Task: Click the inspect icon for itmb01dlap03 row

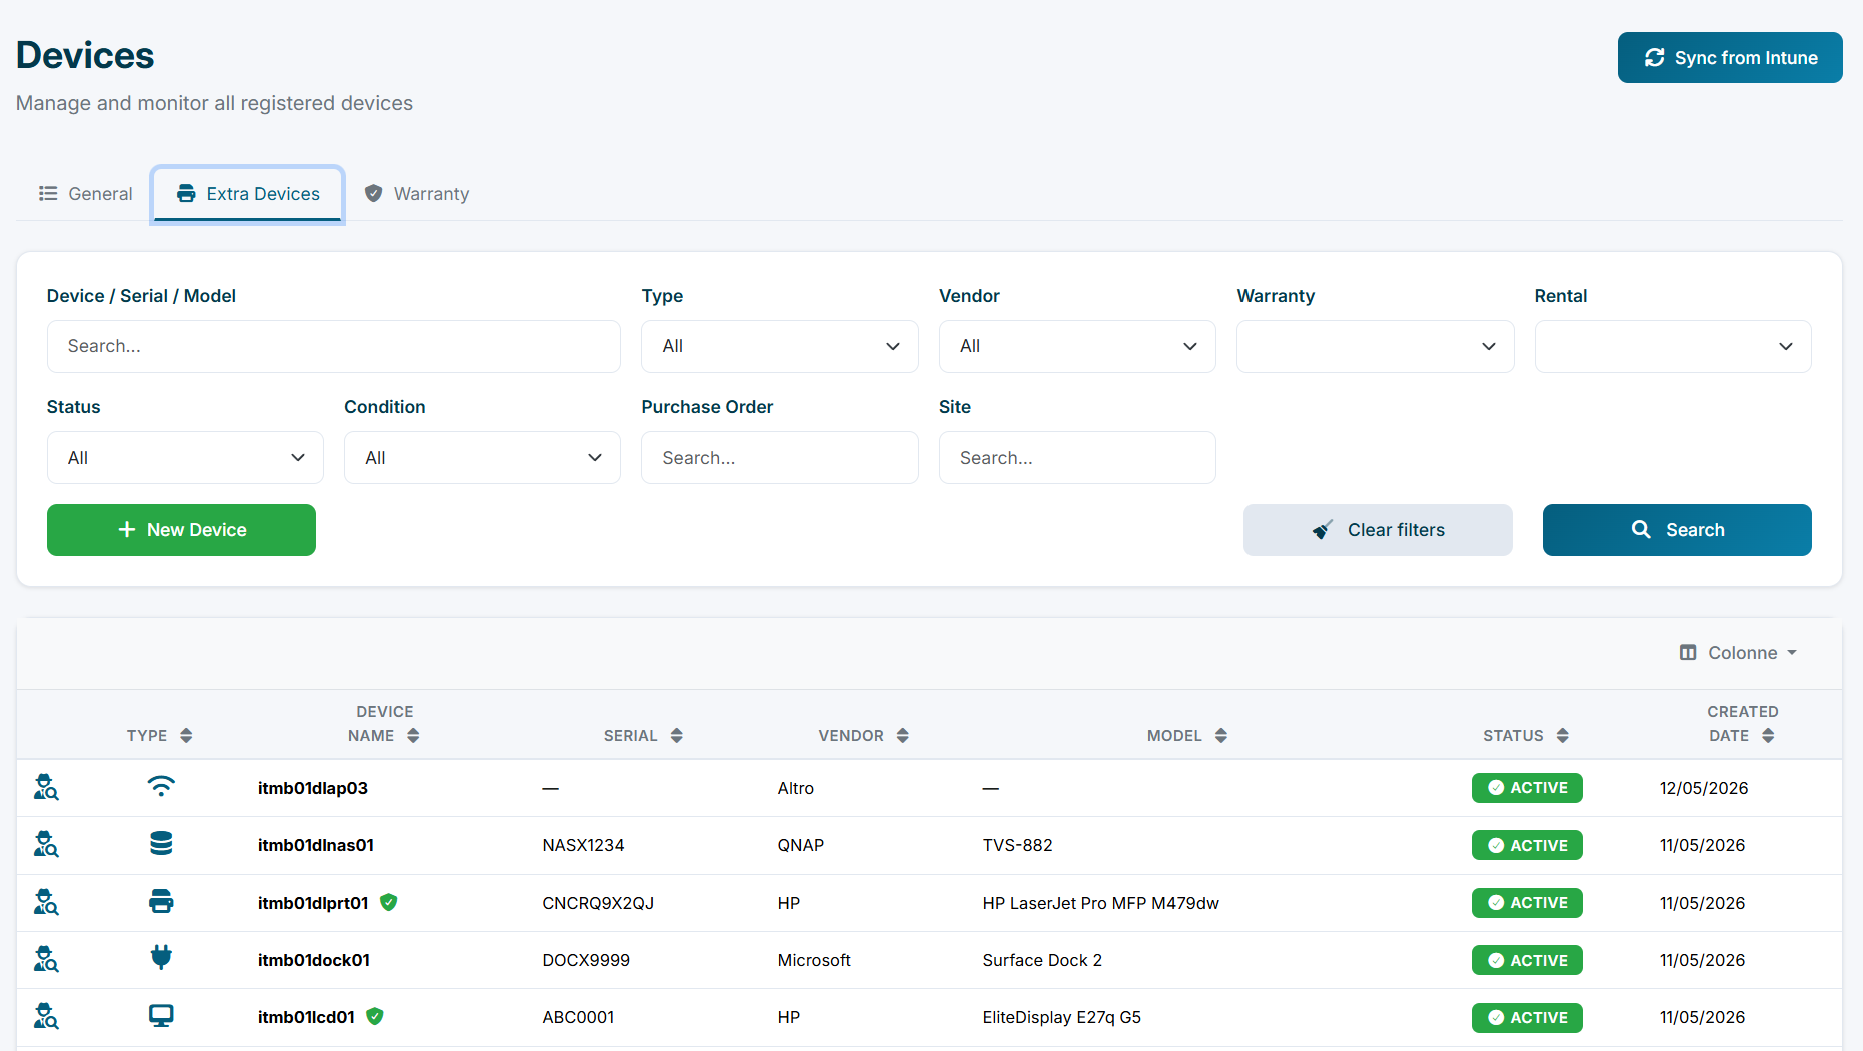Action: click(46, 787)
